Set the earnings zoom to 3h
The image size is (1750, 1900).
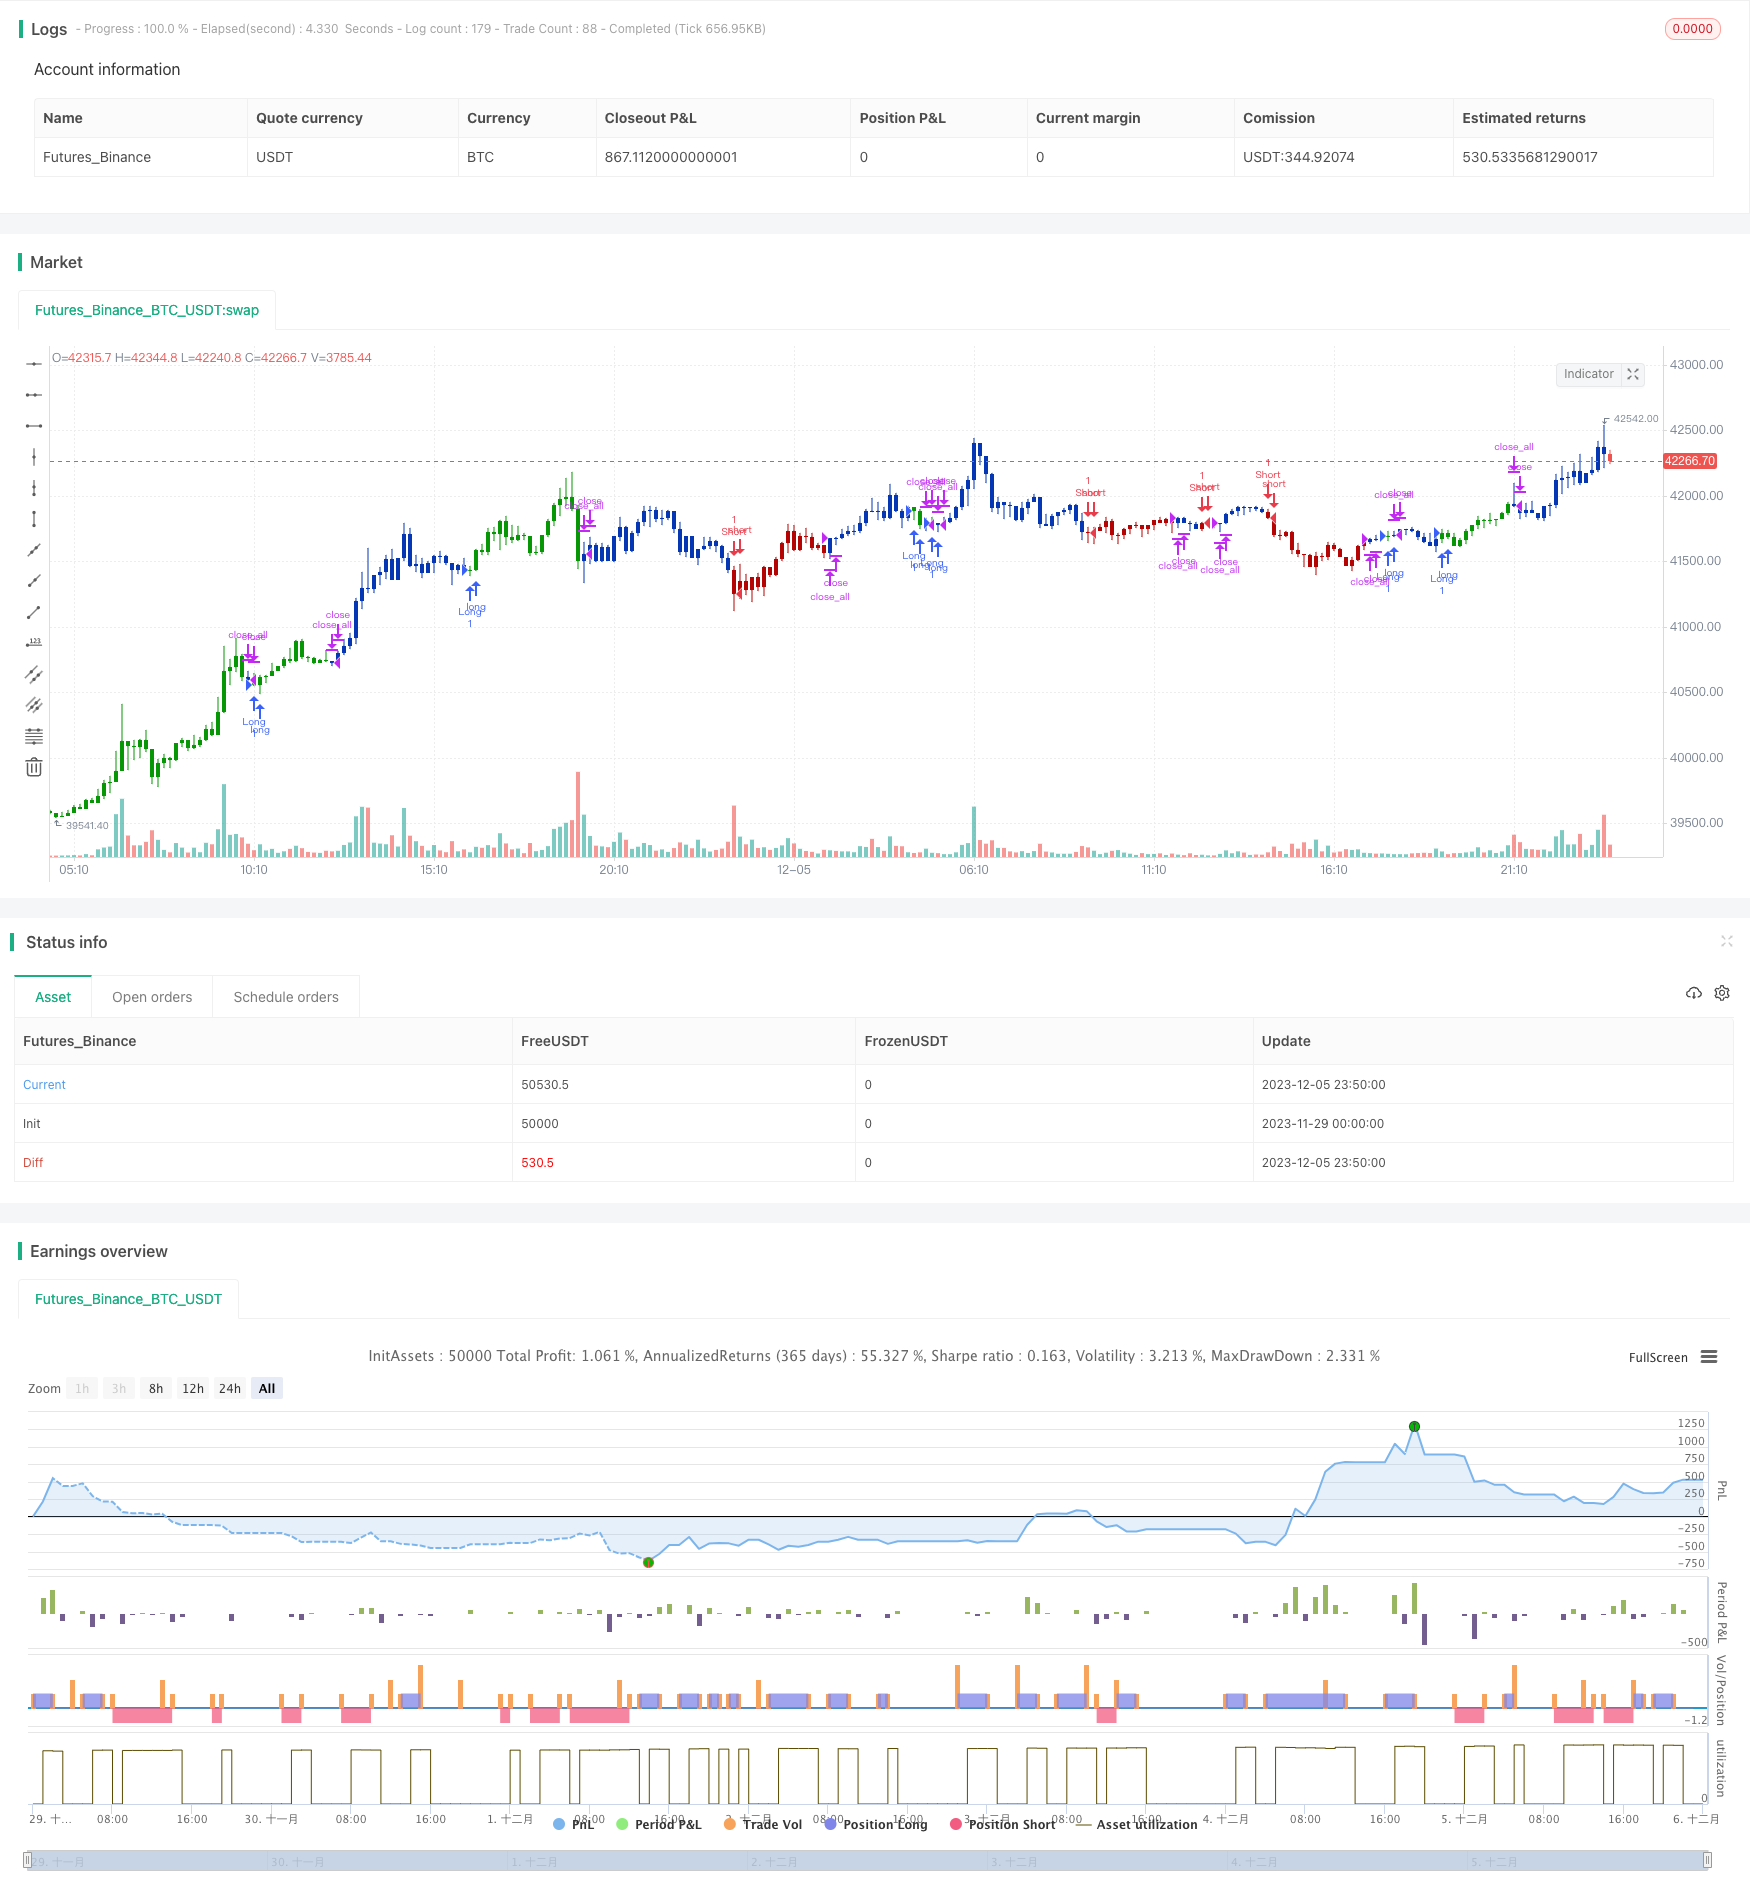tap(119, 1388)
